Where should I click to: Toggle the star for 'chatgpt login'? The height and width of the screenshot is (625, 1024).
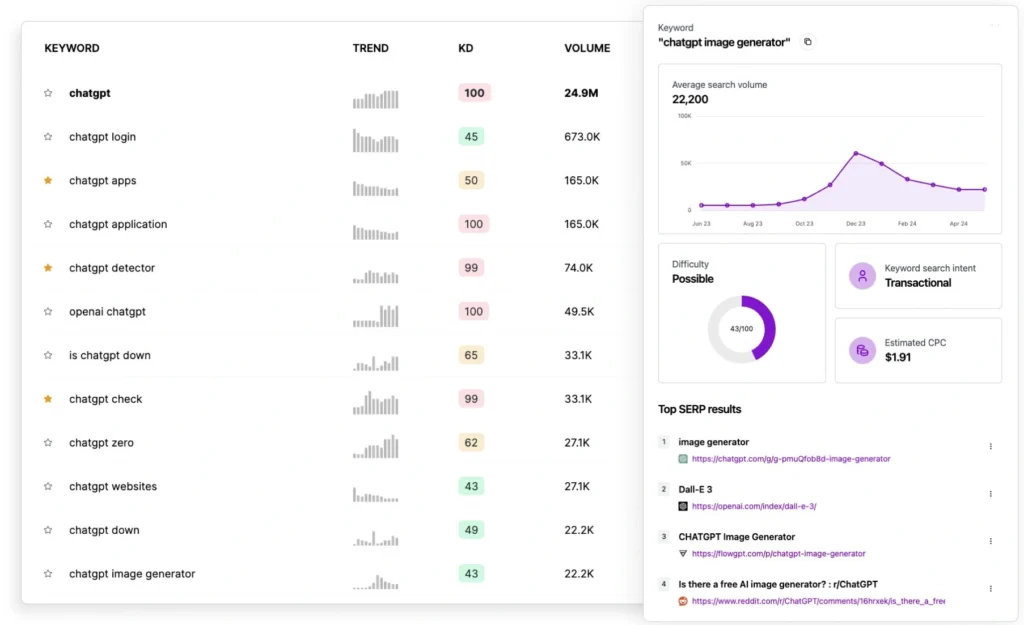click(x=48, y=137)
